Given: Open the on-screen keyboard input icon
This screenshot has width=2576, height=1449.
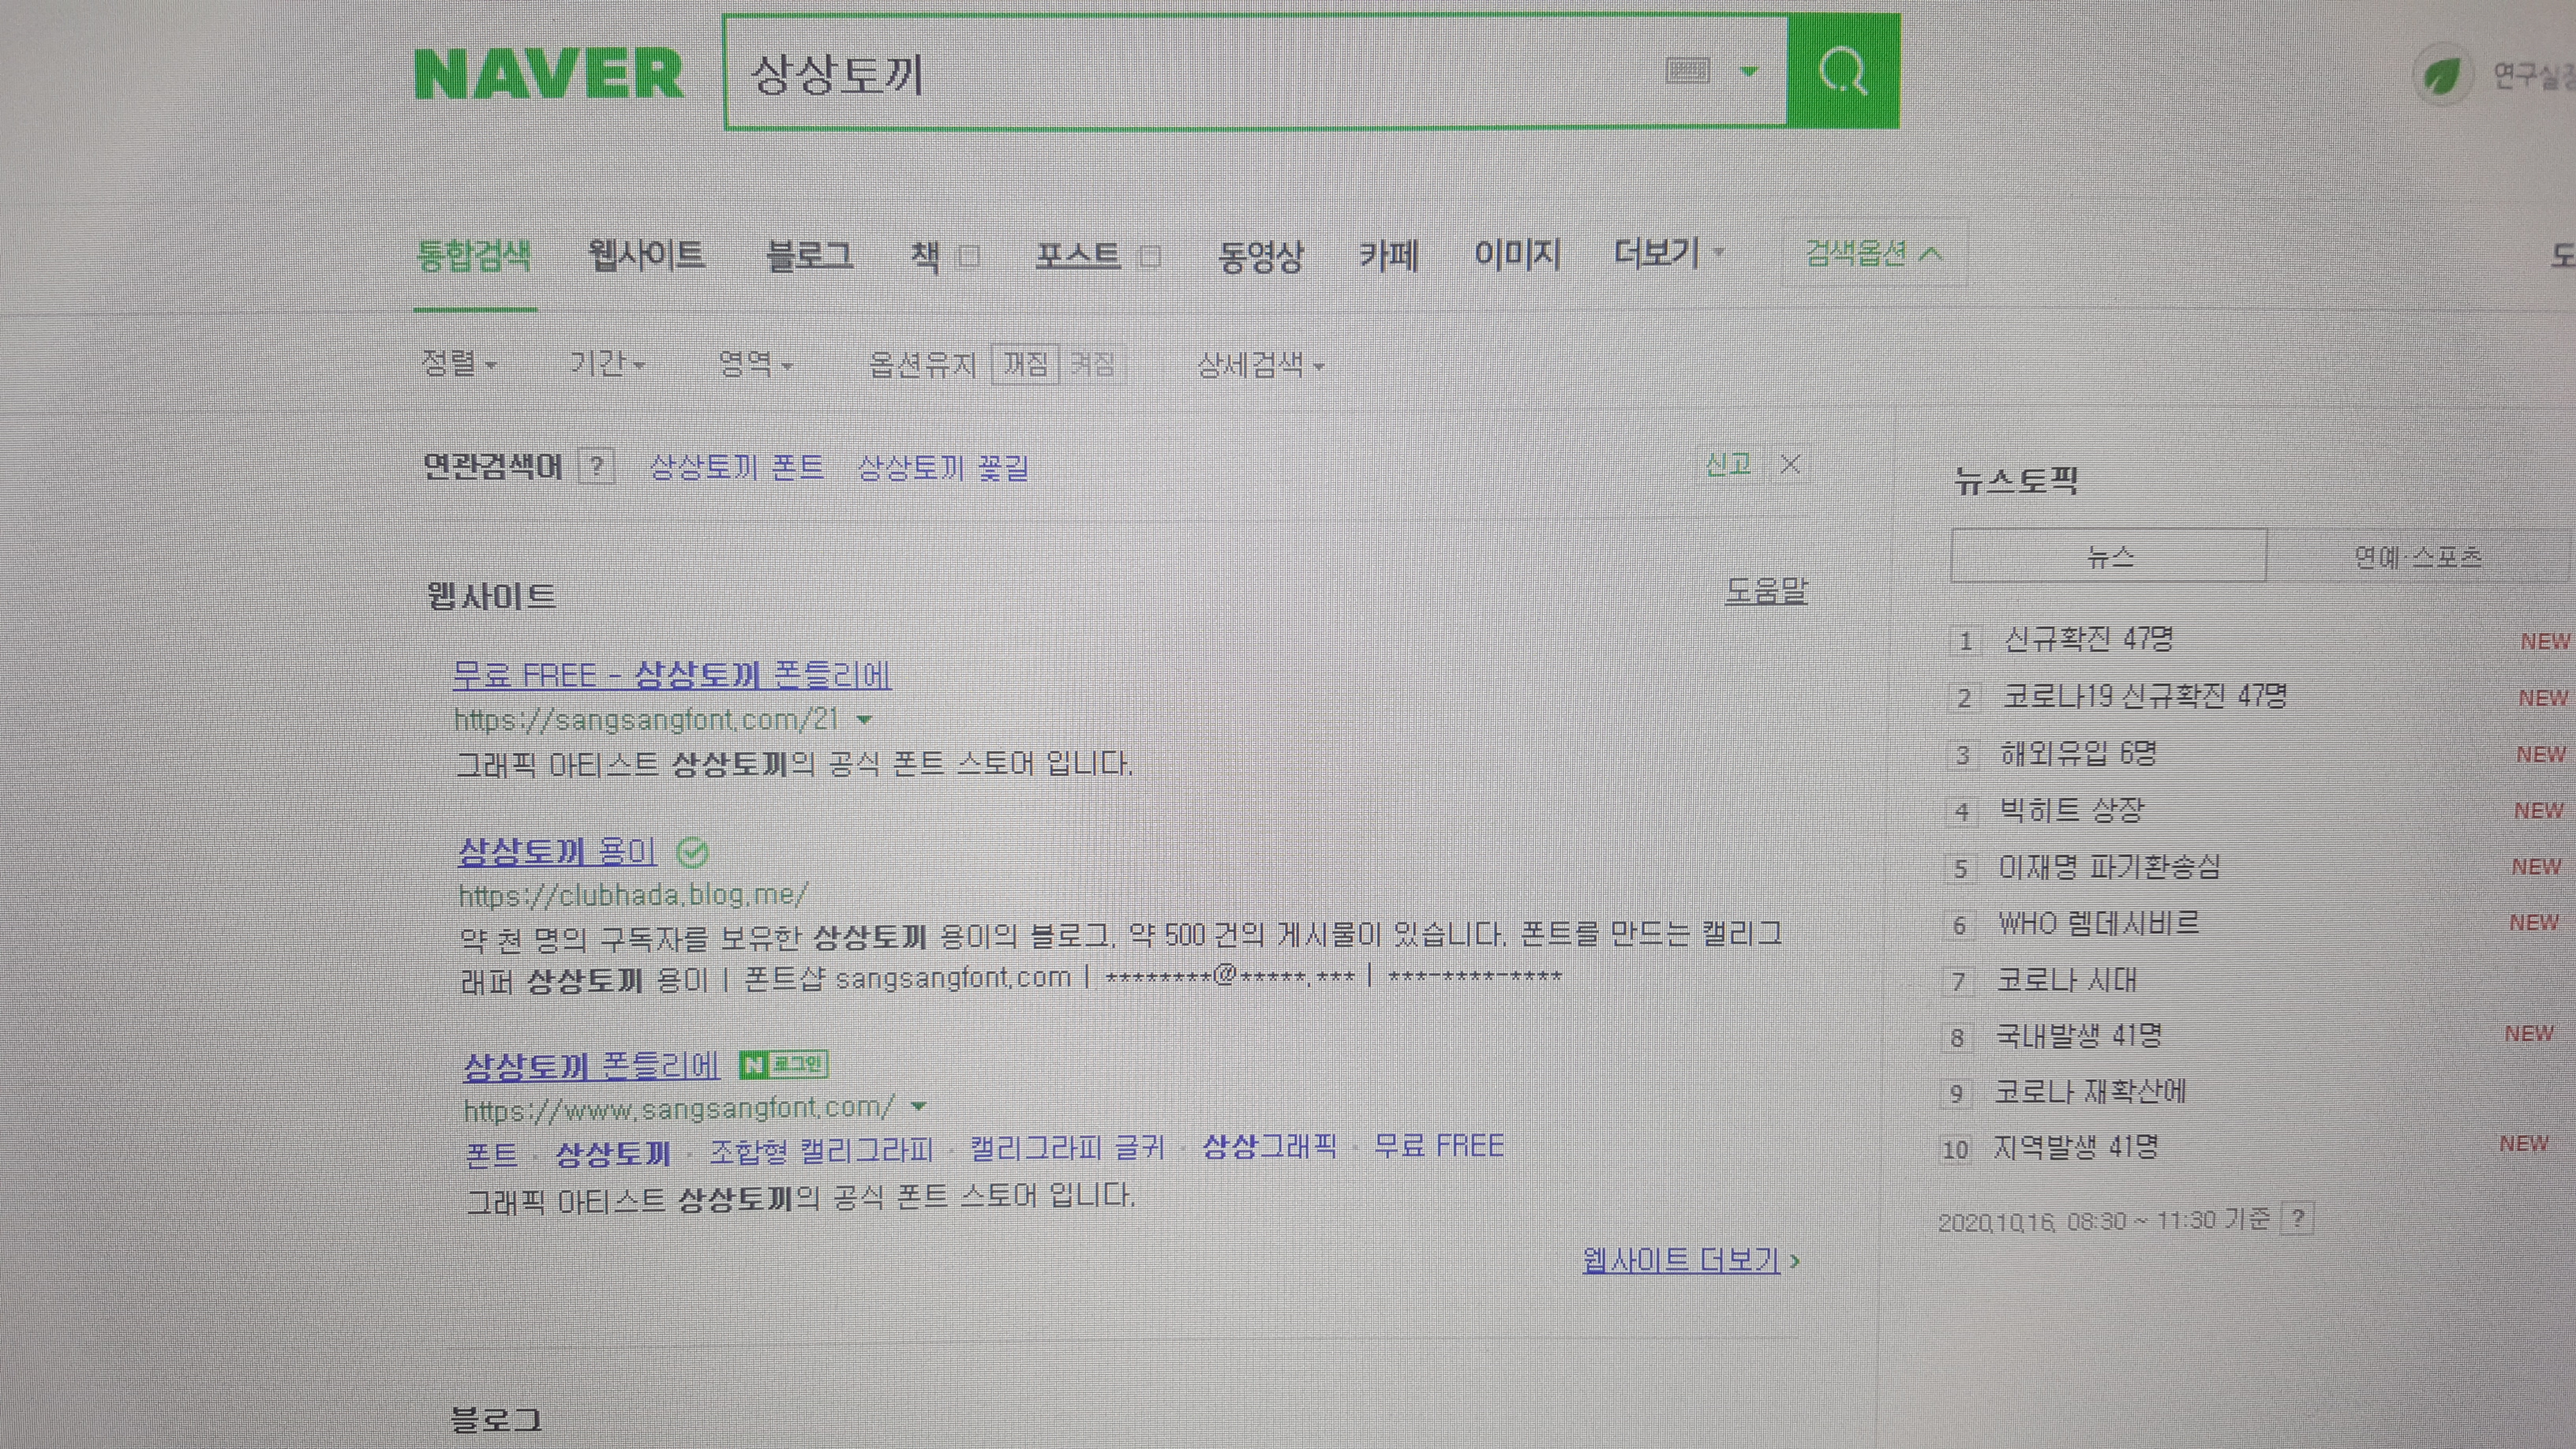Looking at the screenshot, I should tap(1688, 71).
